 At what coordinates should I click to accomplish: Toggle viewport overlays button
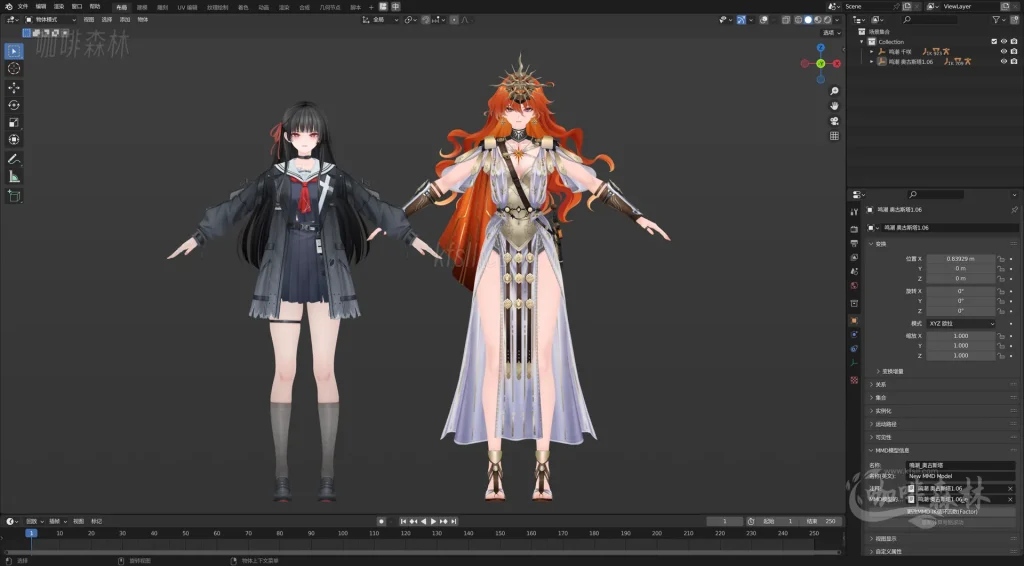coord(763,20)
